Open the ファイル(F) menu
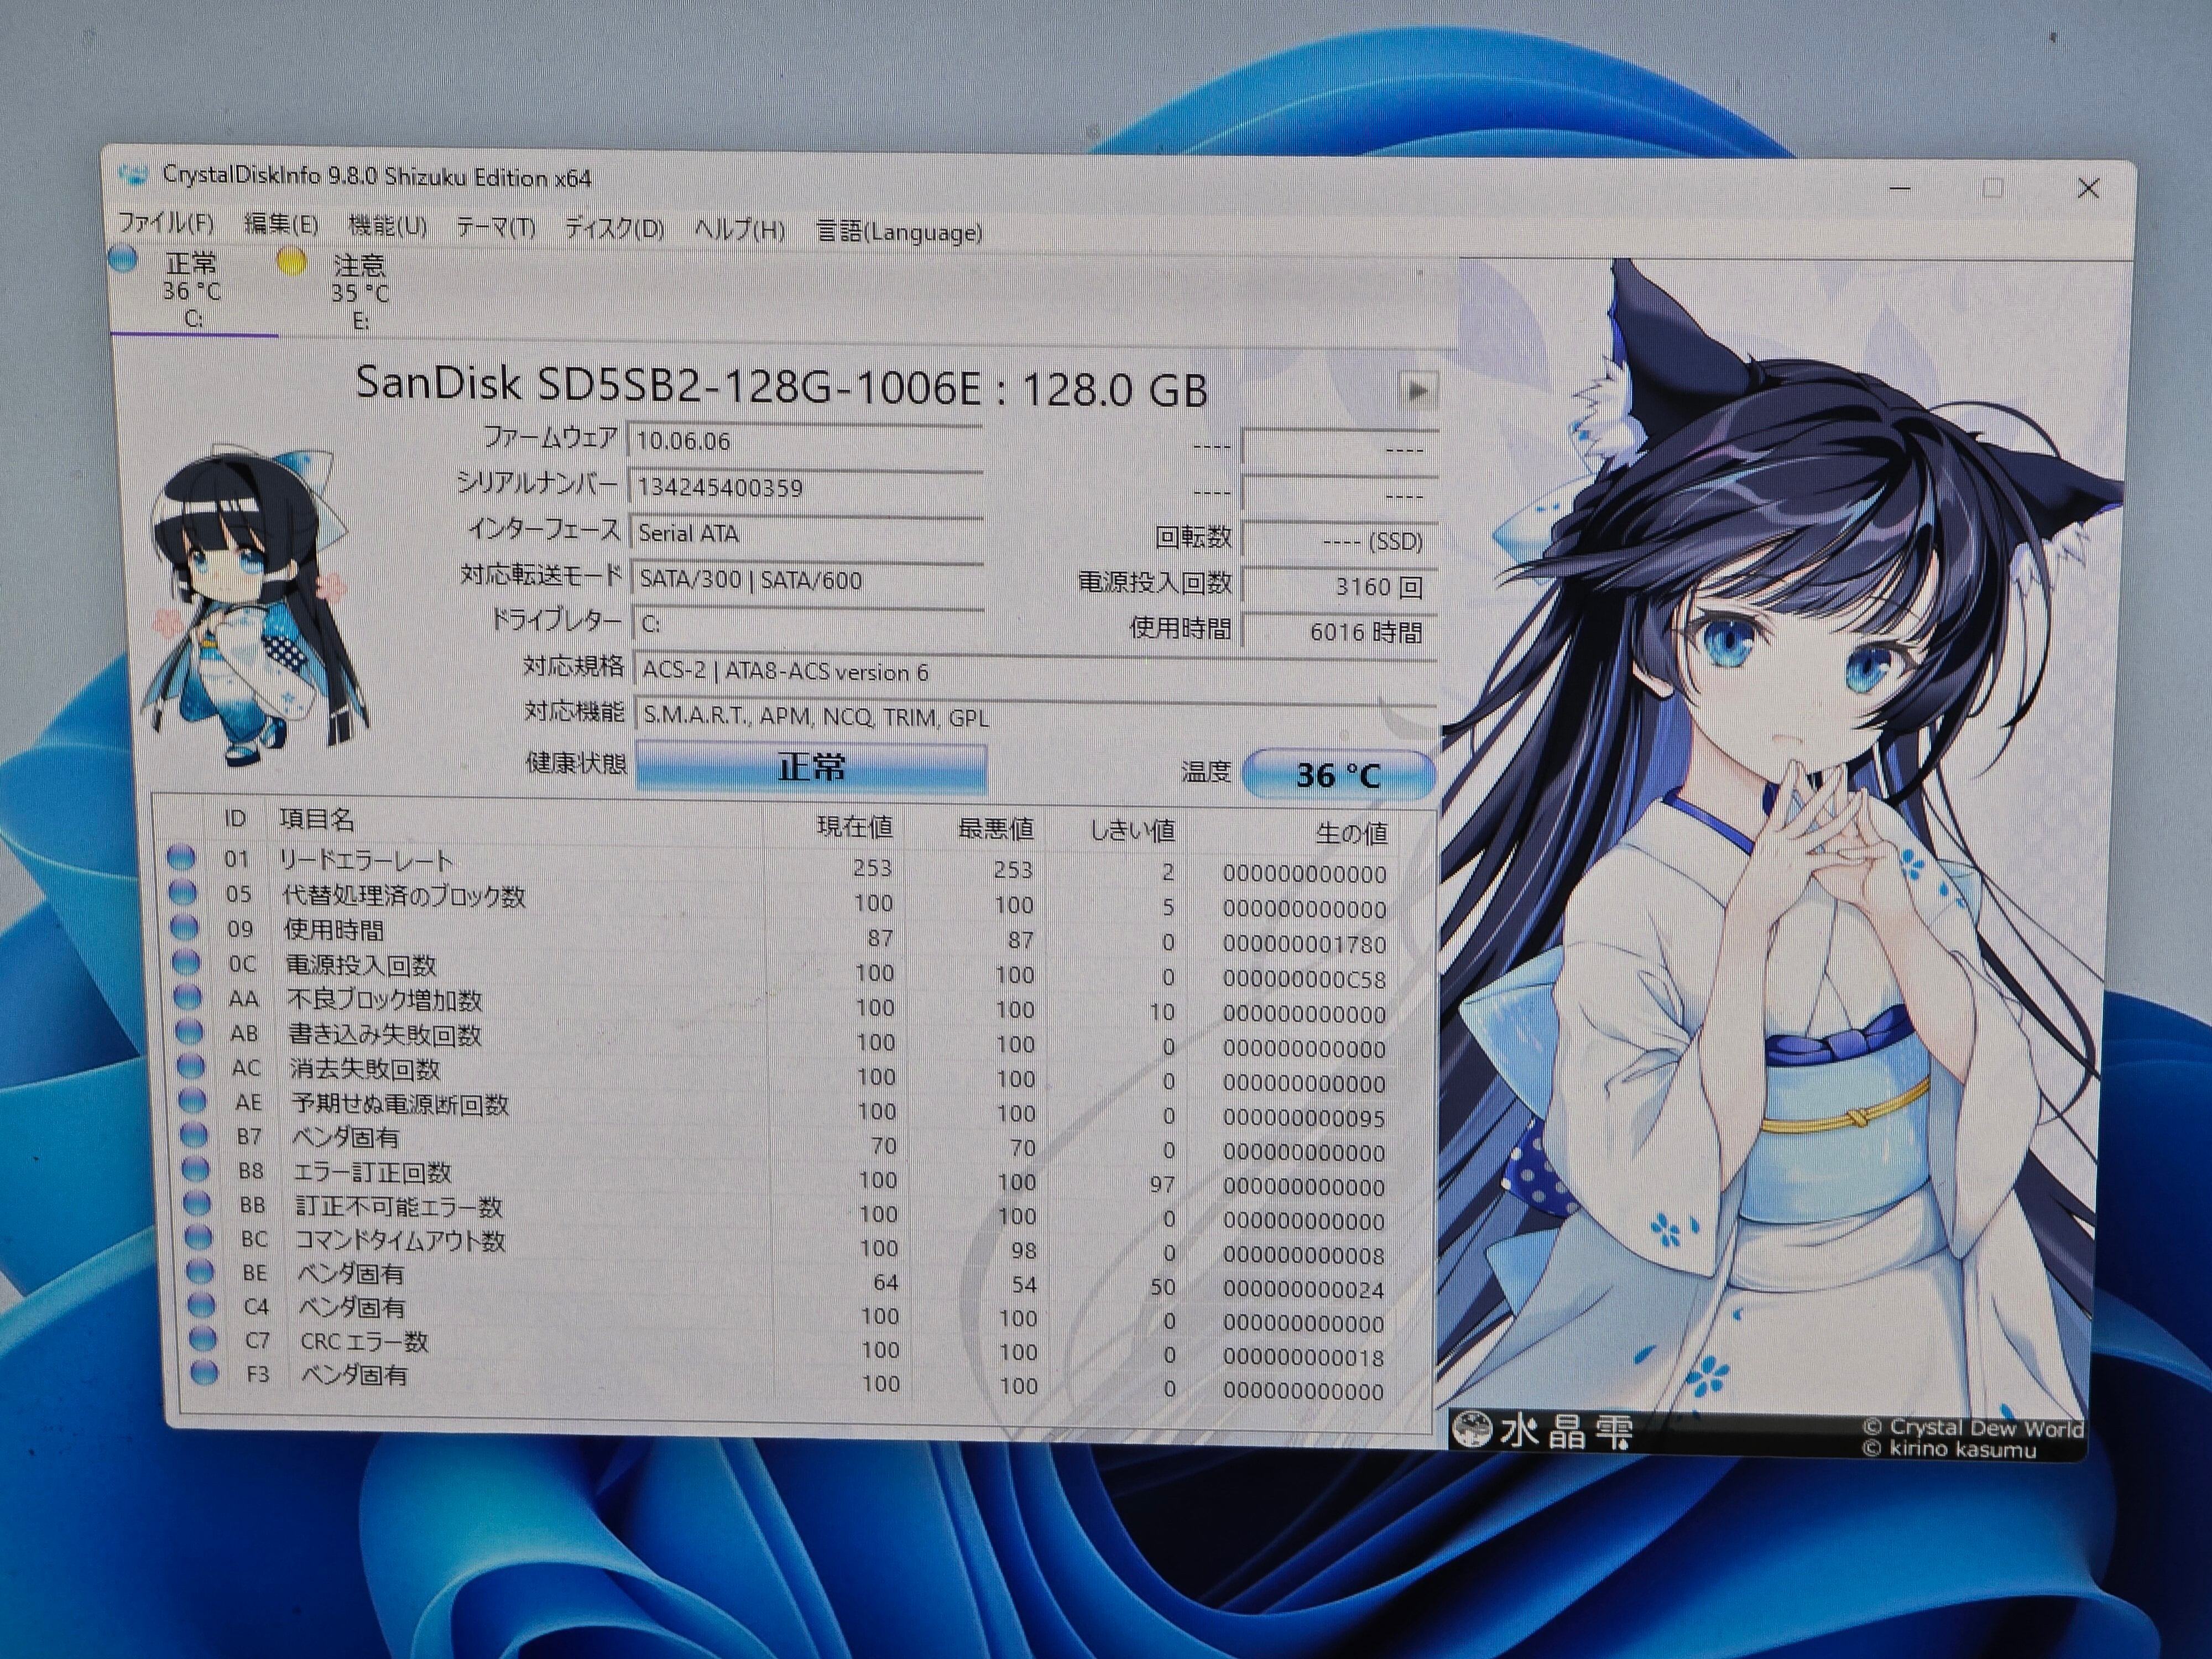The width and height of the screenshot is (2212, 1659). pos(167,222)
